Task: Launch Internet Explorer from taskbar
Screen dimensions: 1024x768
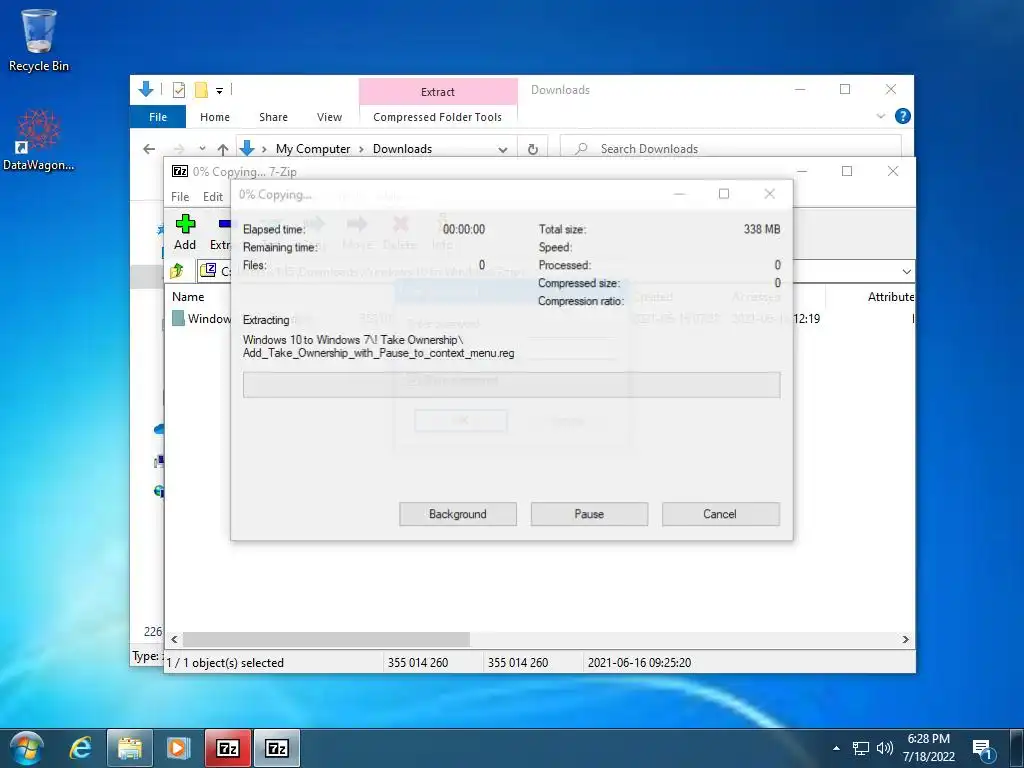Action: 80,748
